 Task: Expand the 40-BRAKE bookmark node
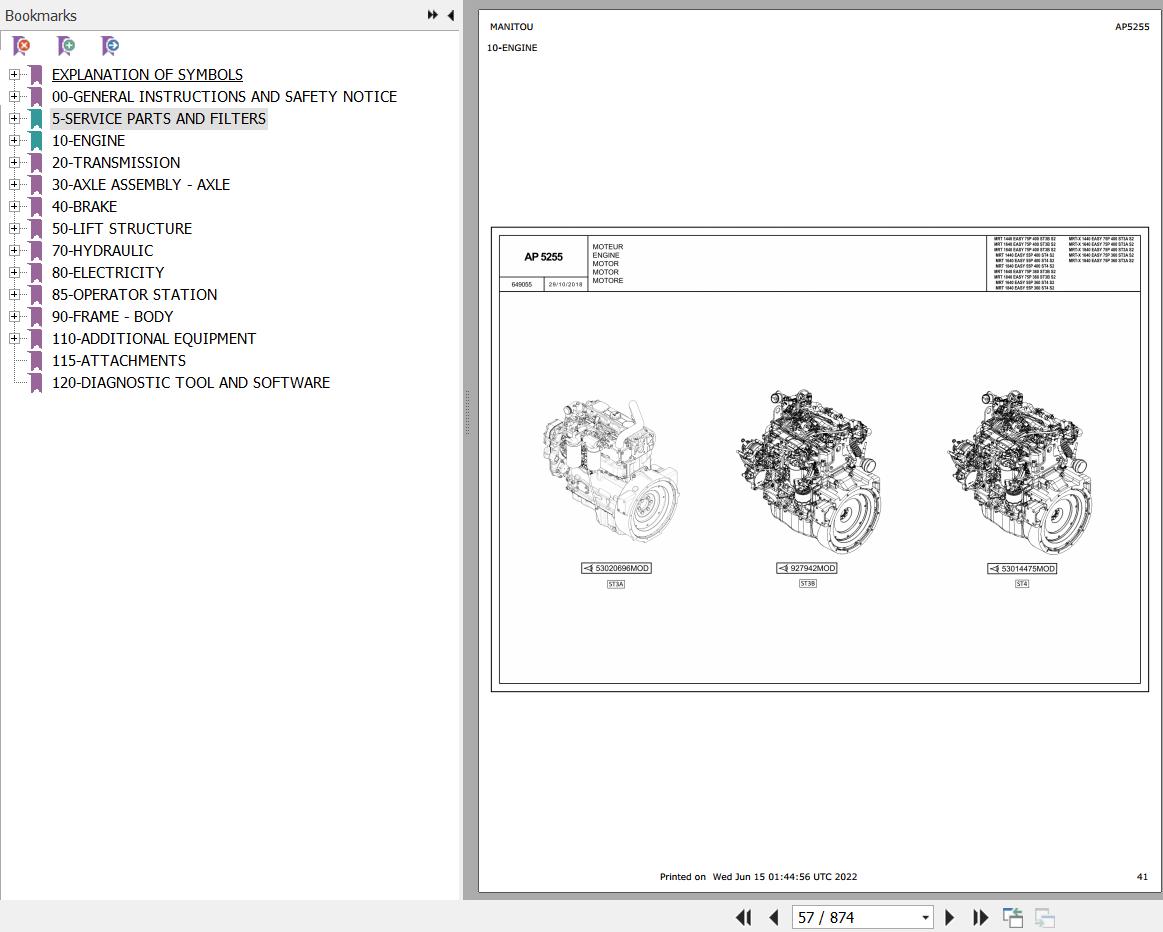[x=14, y=206]
